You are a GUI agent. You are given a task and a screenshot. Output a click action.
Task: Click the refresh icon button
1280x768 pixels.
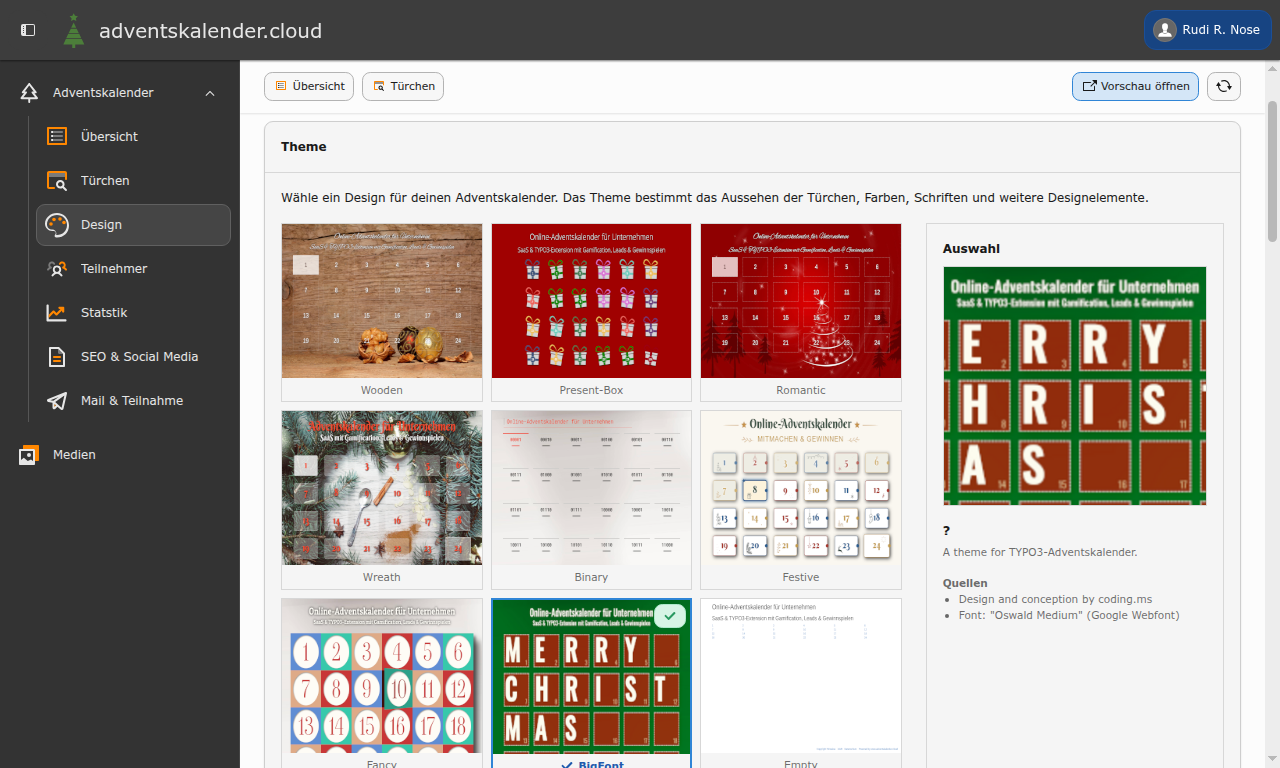1224,86
